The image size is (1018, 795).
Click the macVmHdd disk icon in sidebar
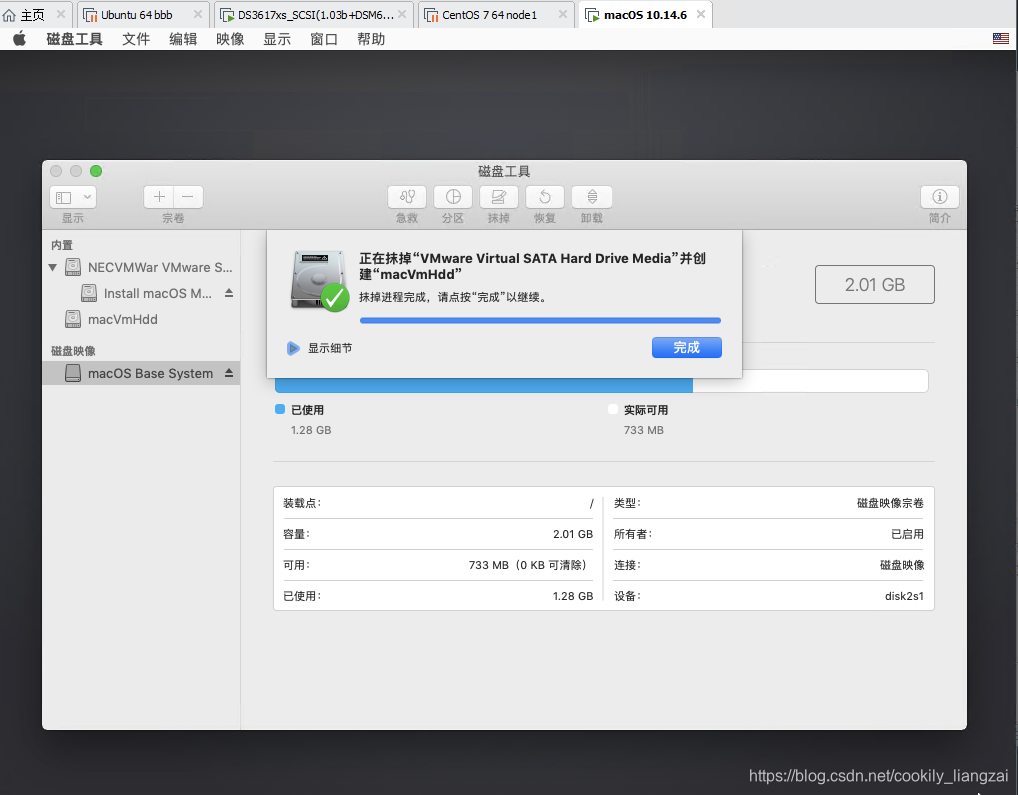coord(73,319)
